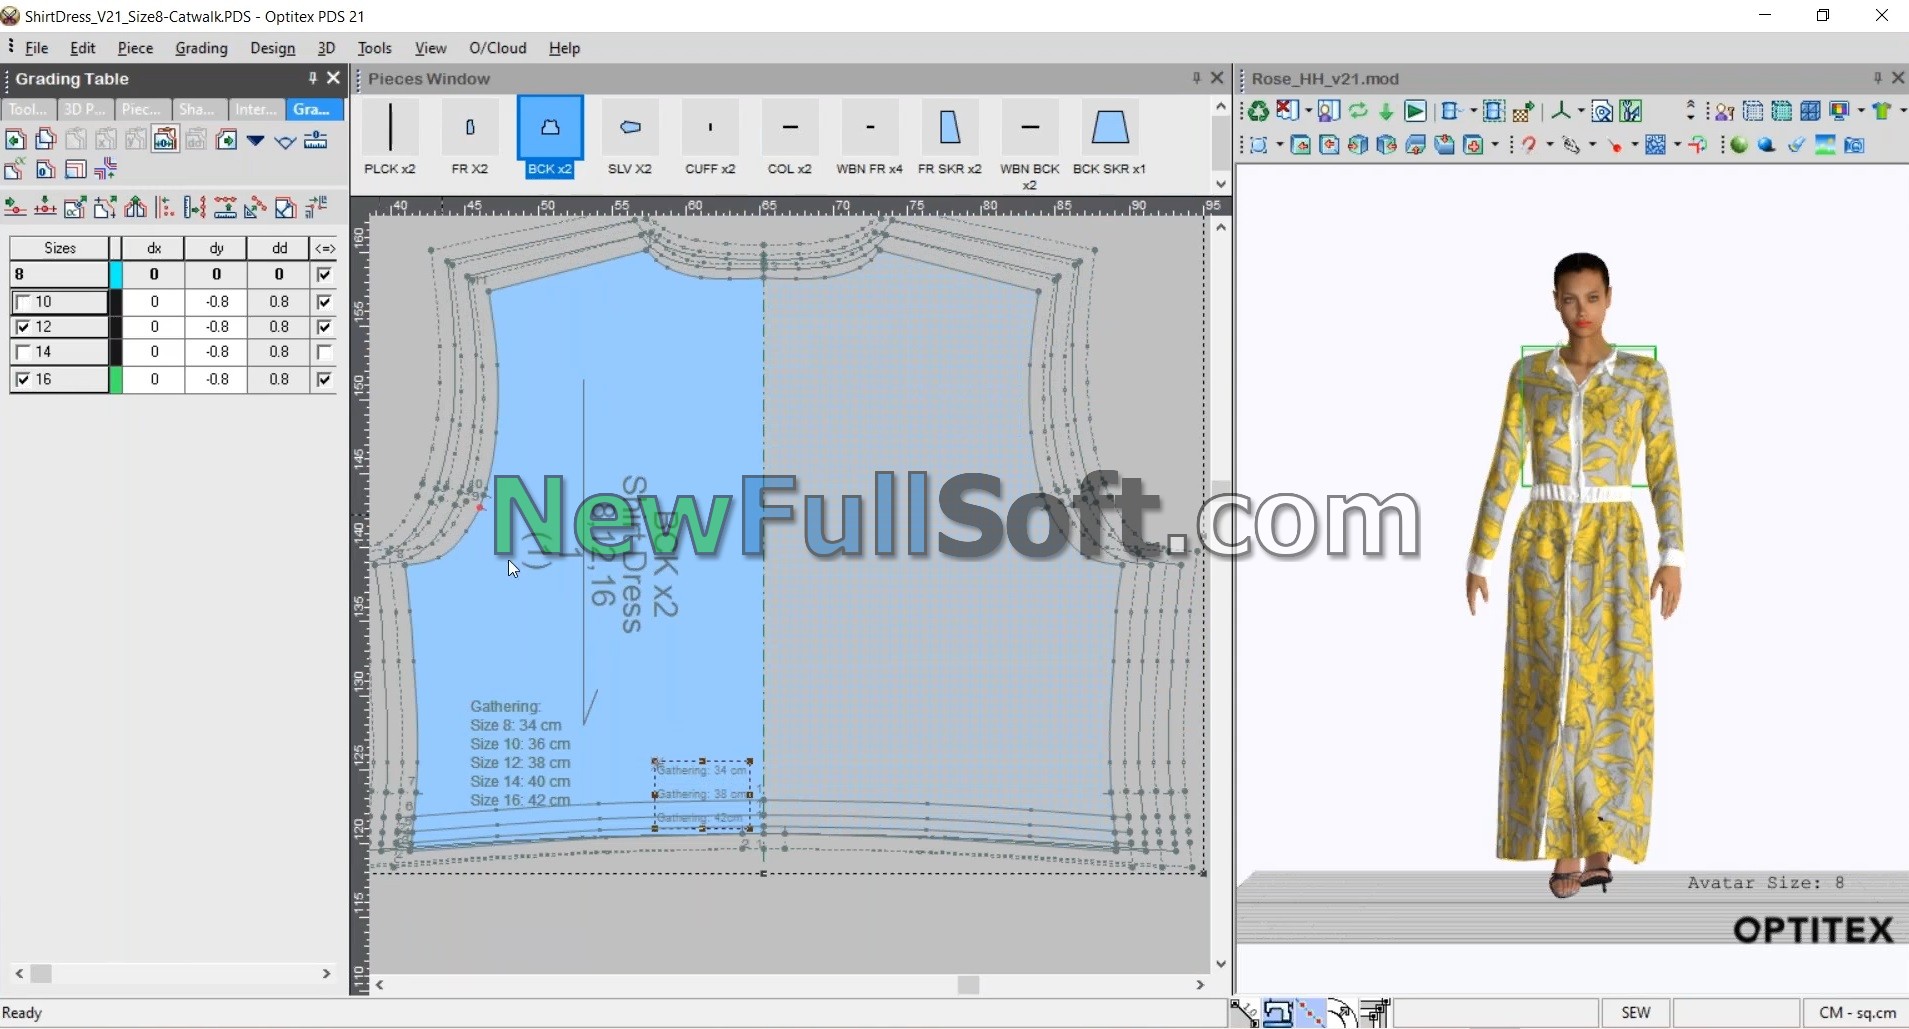The height and width of the screenshot is (1029, 1909).
Task: Click the dy column header
Action: [x=216, y=248]
